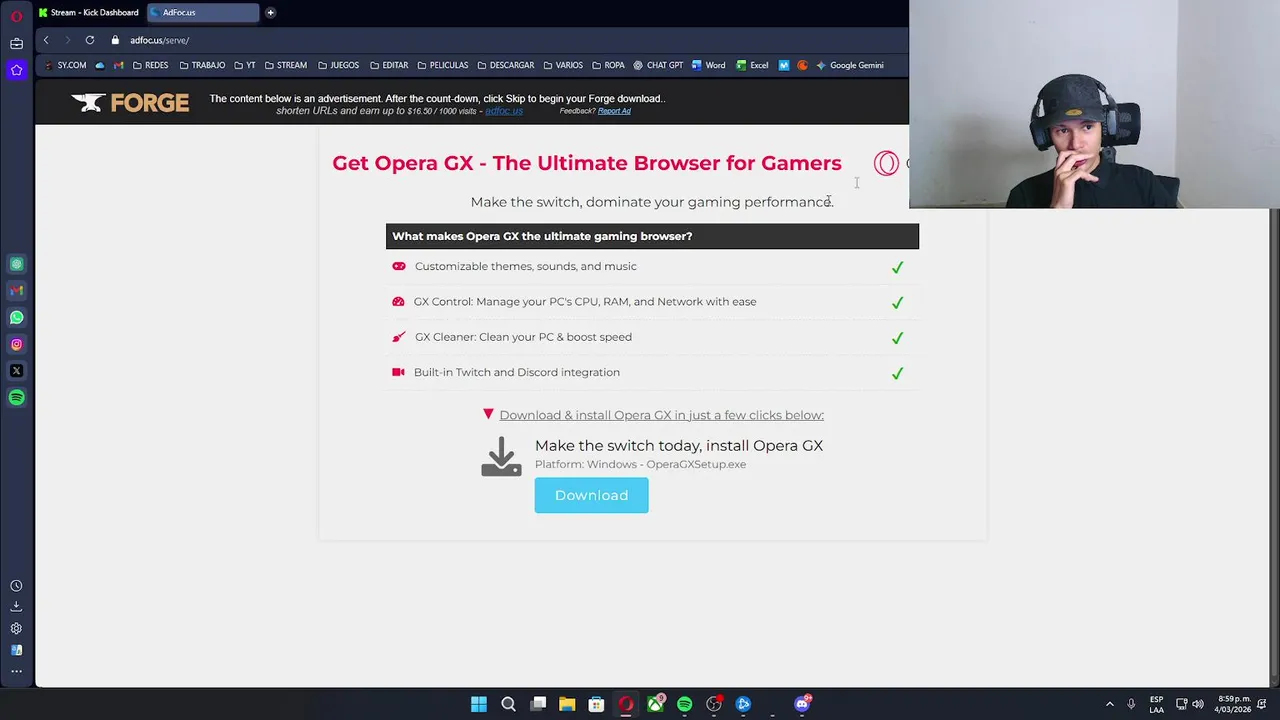Screen dimensions: 1280x720
Task: Click the blue M bookmark icon
Action: [784, 65]
